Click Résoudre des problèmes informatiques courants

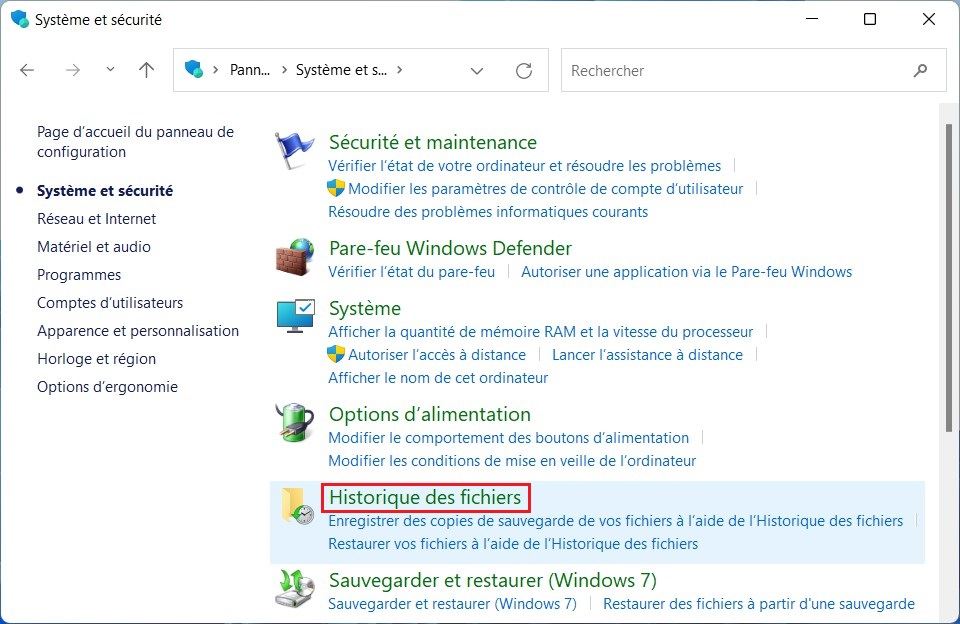click(488, 212)
